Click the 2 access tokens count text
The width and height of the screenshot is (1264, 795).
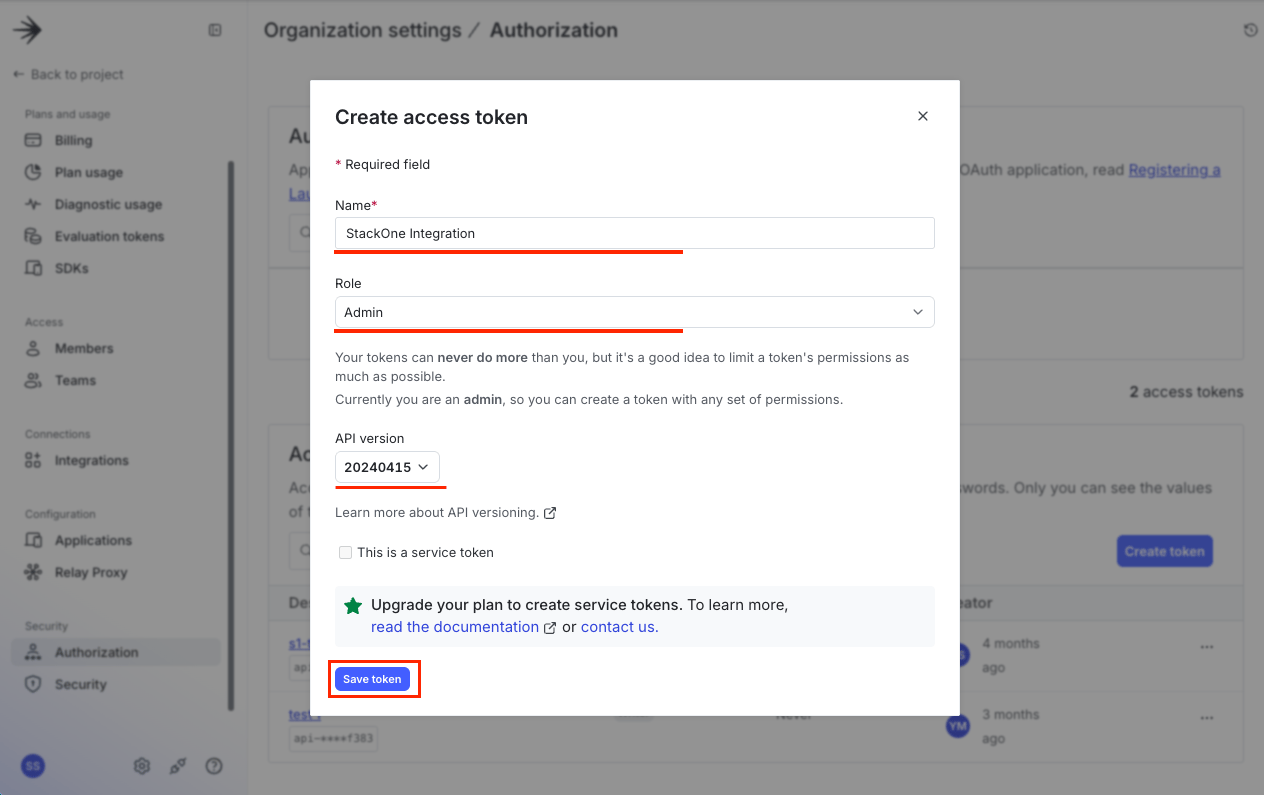click(x=1186, y=391)
